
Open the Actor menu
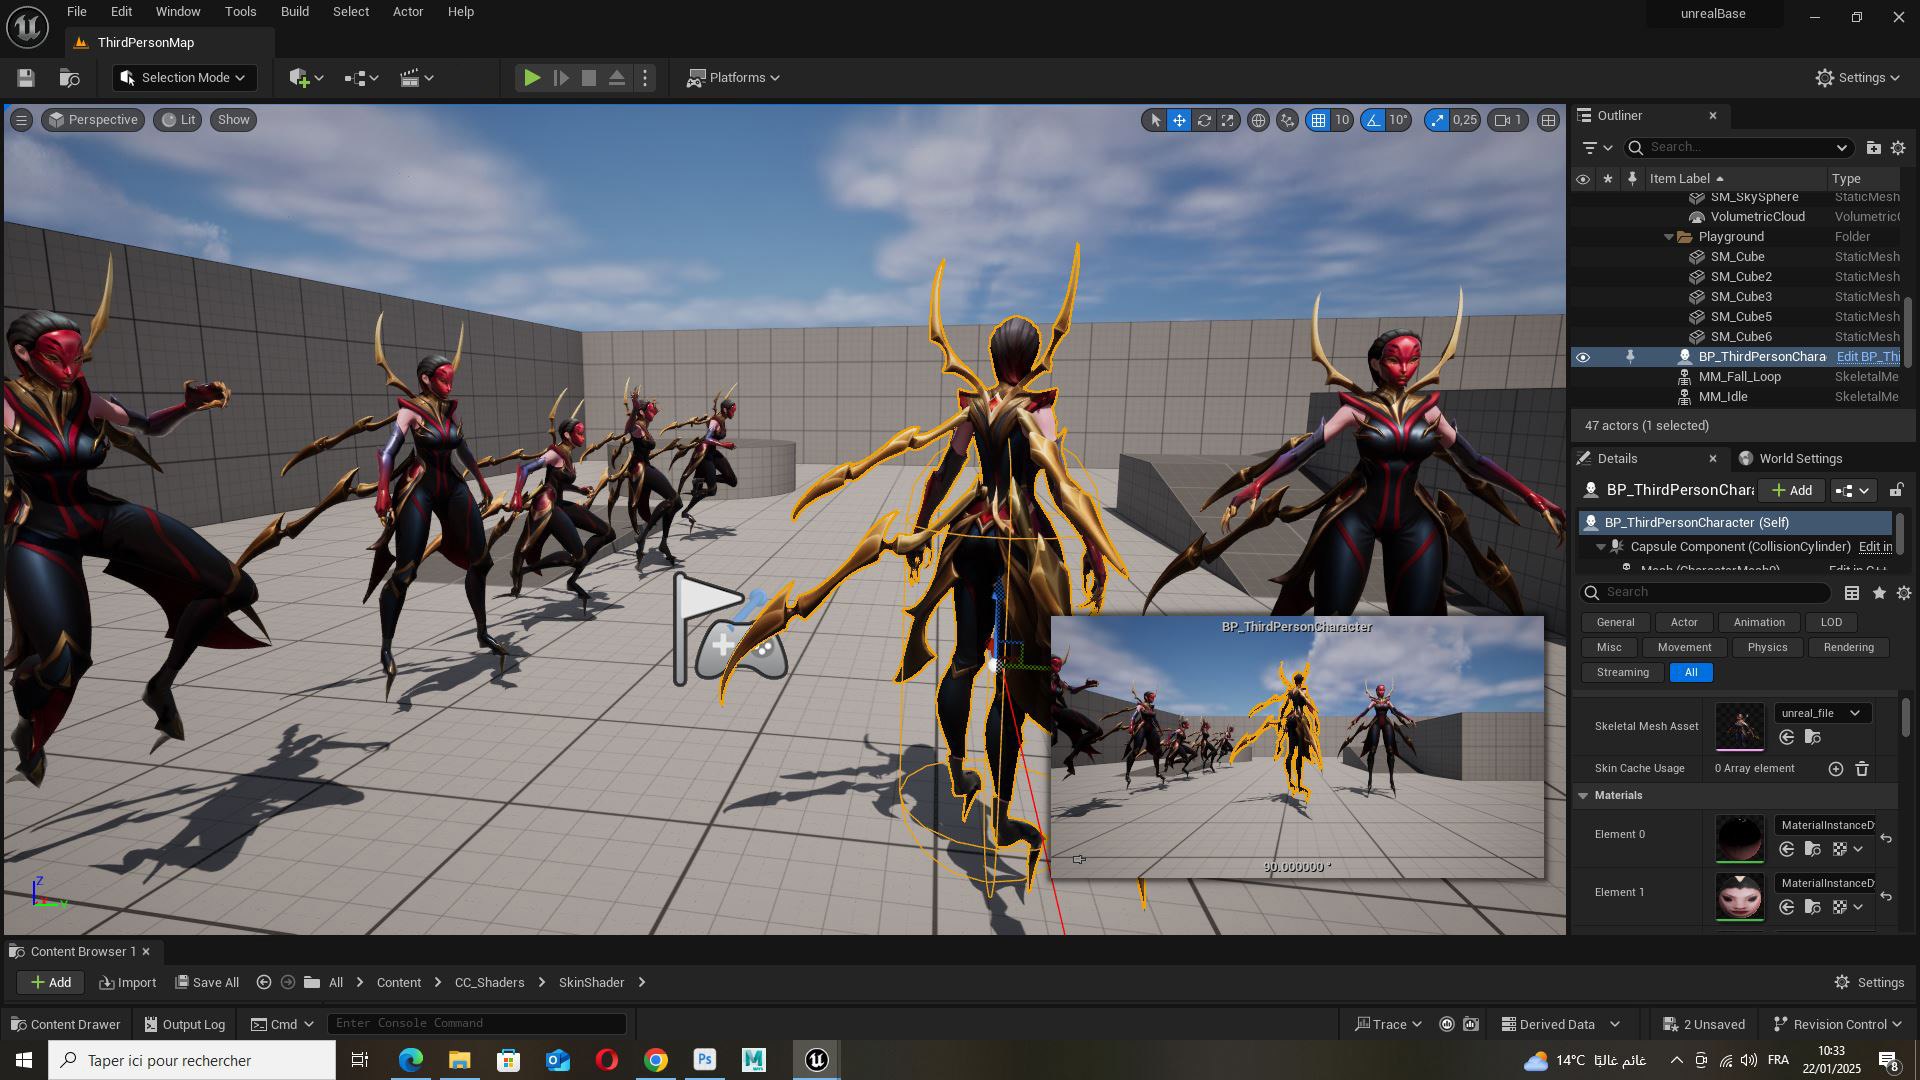407,12
